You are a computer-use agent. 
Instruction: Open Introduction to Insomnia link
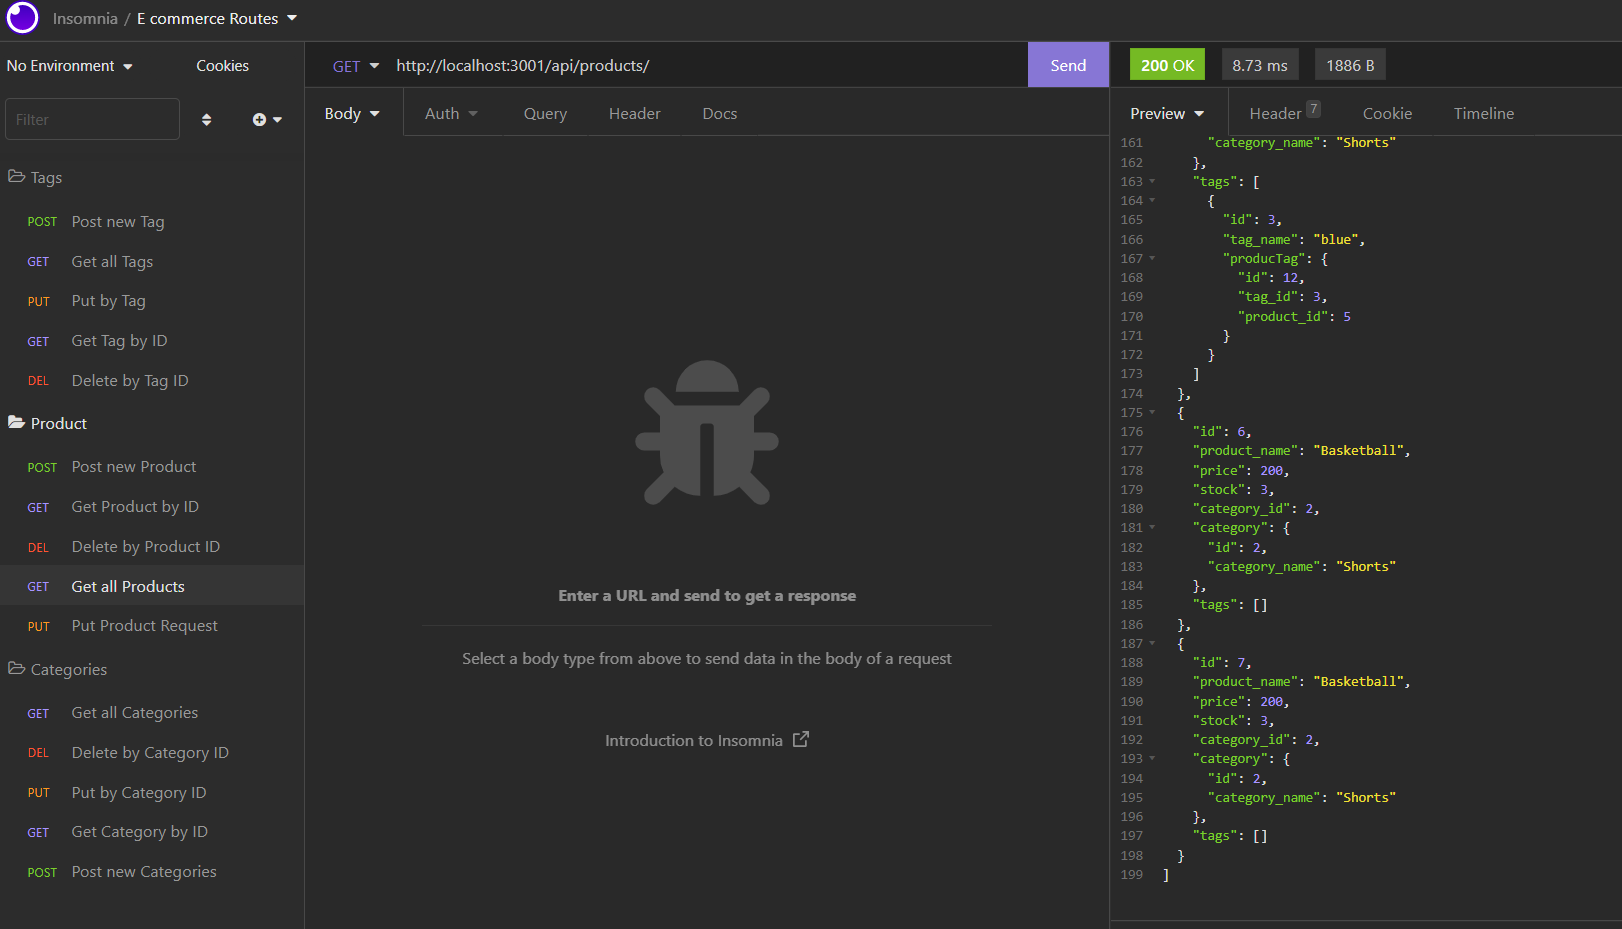[x=706, y=741]
